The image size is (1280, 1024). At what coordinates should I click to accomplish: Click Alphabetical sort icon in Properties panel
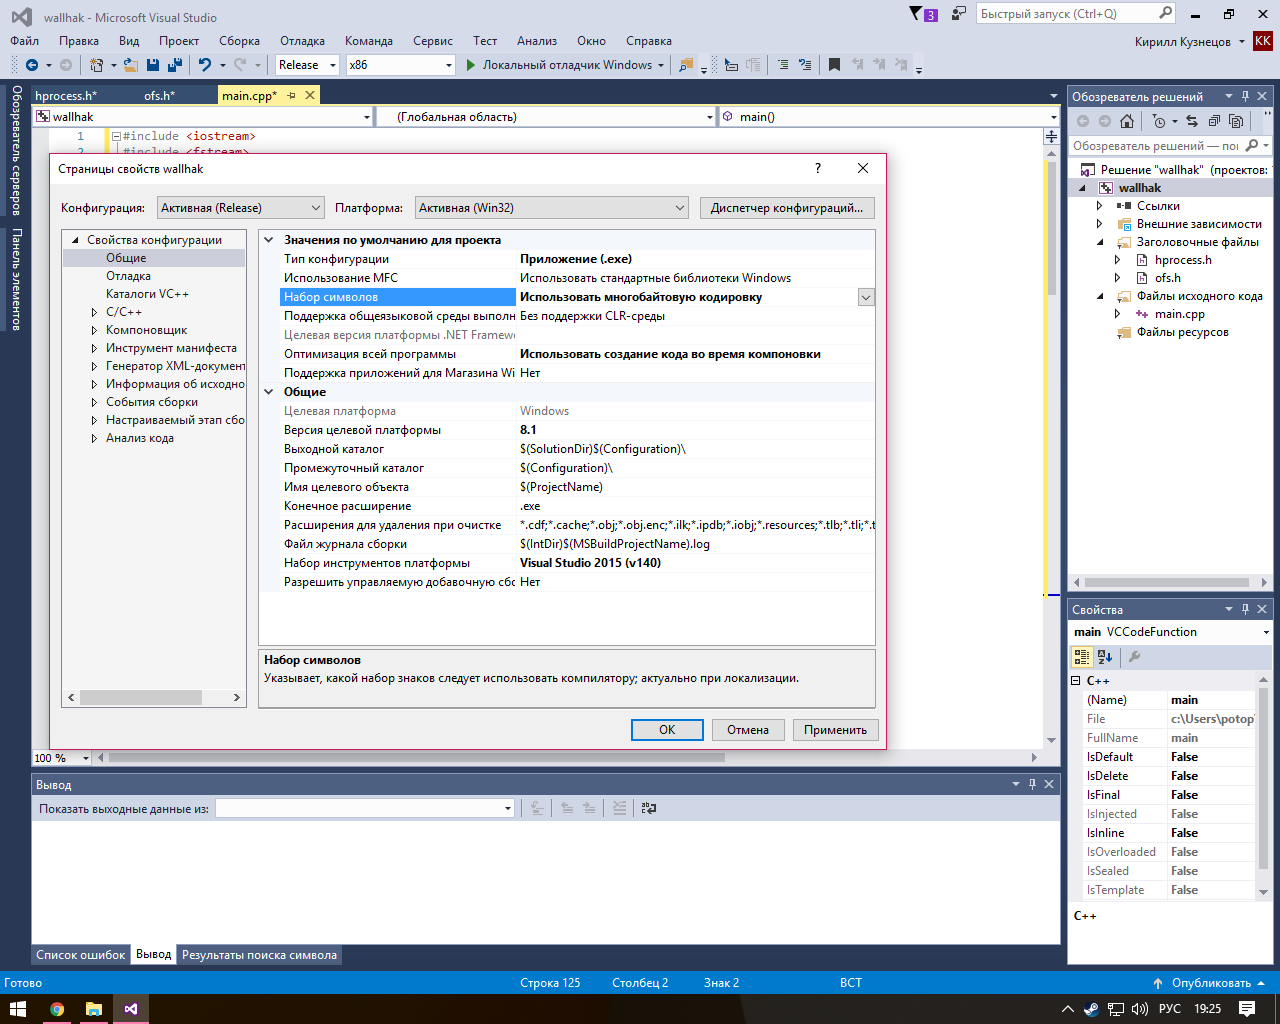click(x=1105, y=657)
